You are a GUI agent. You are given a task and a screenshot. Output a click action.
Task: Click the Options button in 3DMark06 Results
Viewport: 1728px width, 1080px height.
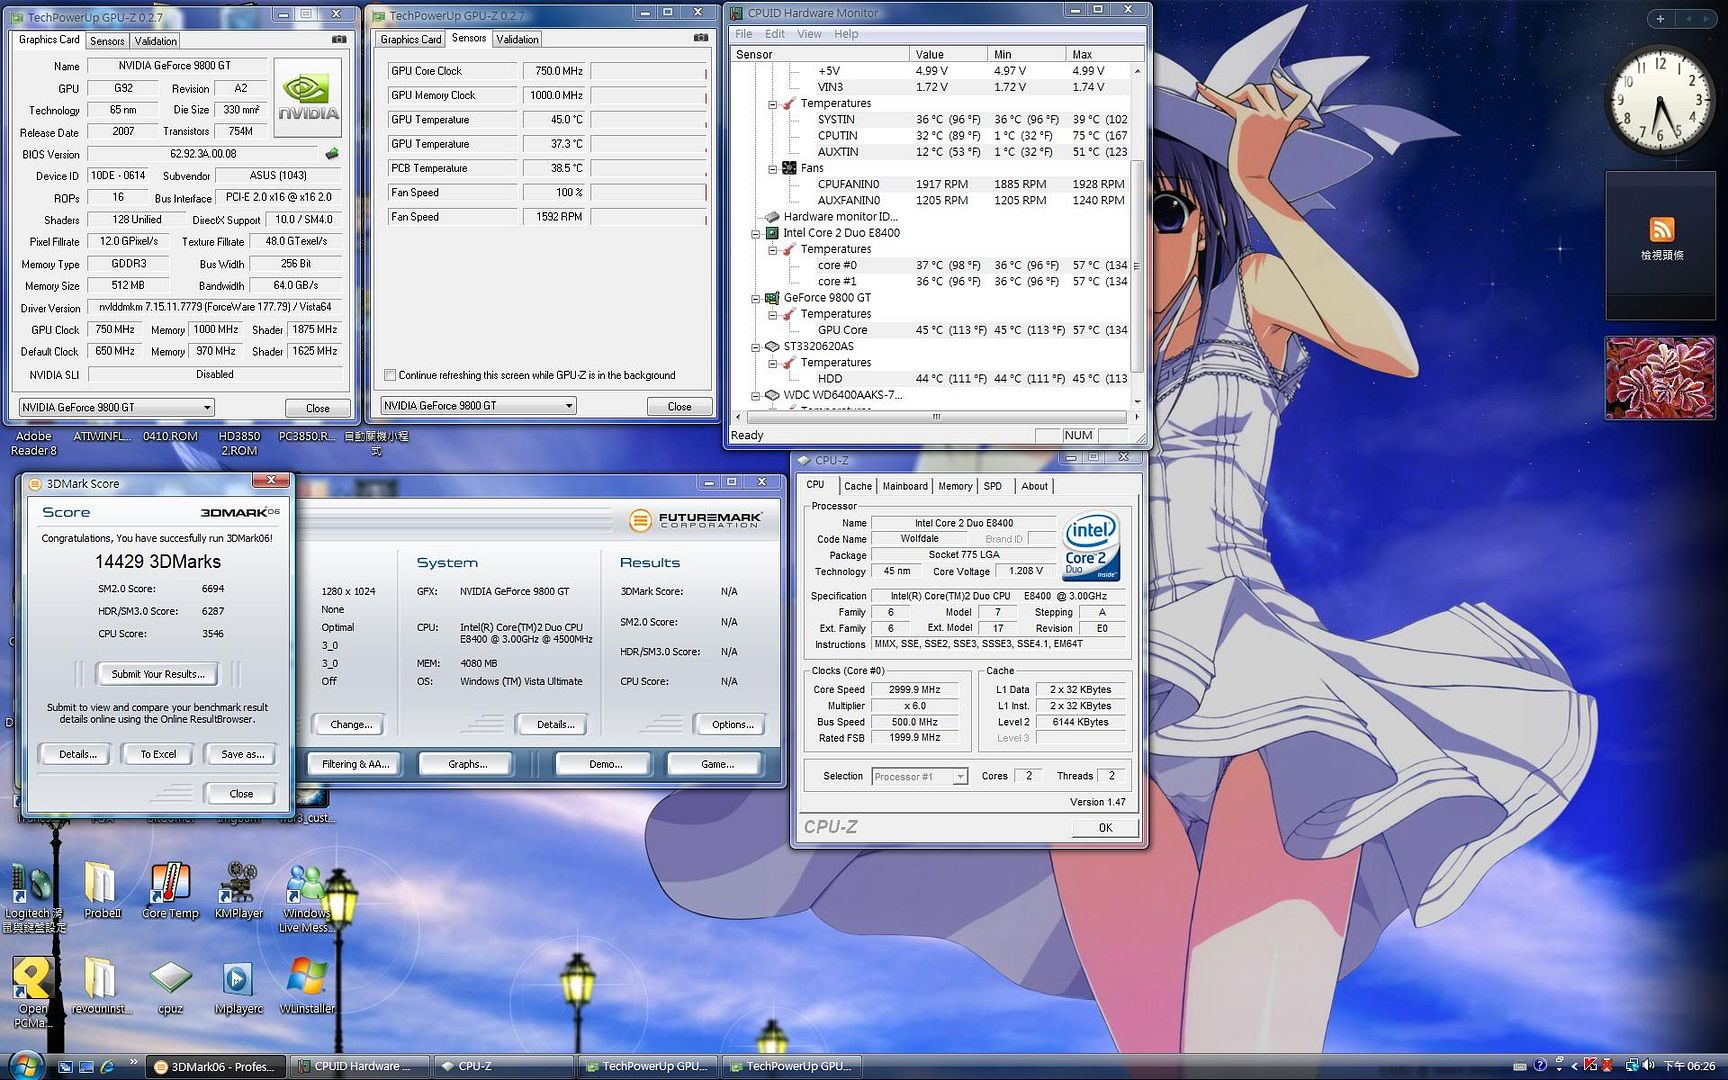(x=732, y=724)
